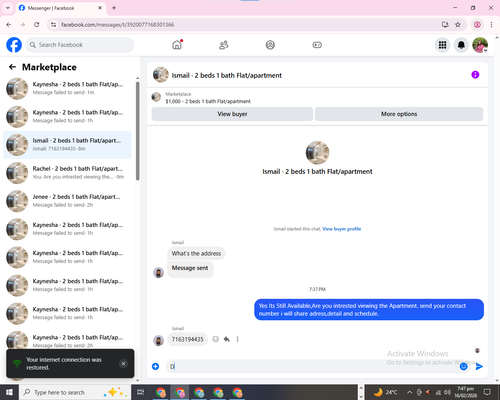Screen dimensions: 500x400
Task: Open the plus attachment menu in composer
Action: [156, 367]
